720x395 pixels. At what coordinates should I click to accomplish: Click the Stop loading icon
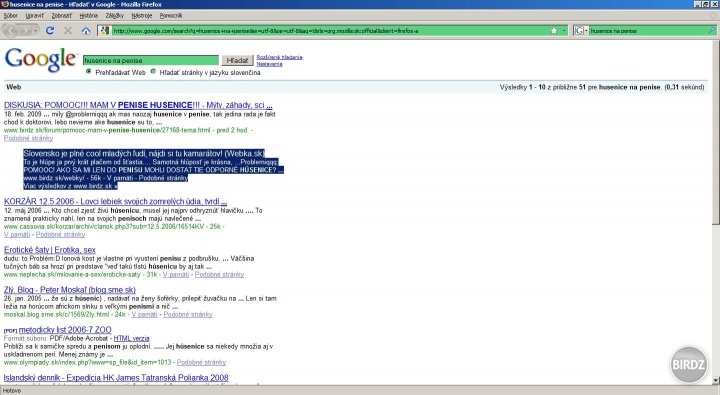[x=68, y=31]
